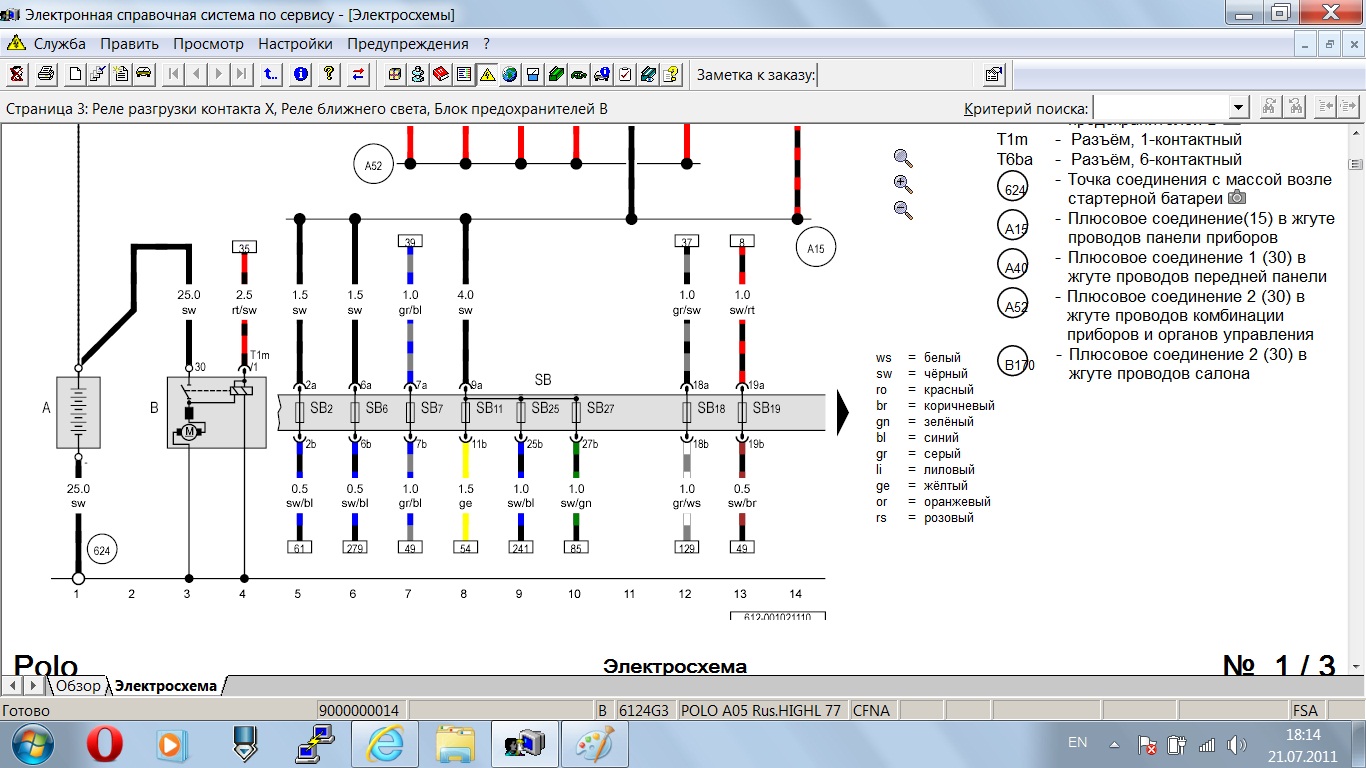Click the top magnifier icon beside the diagram
This screenshot has width=1366, height=768.
click(x=903, y=158)
